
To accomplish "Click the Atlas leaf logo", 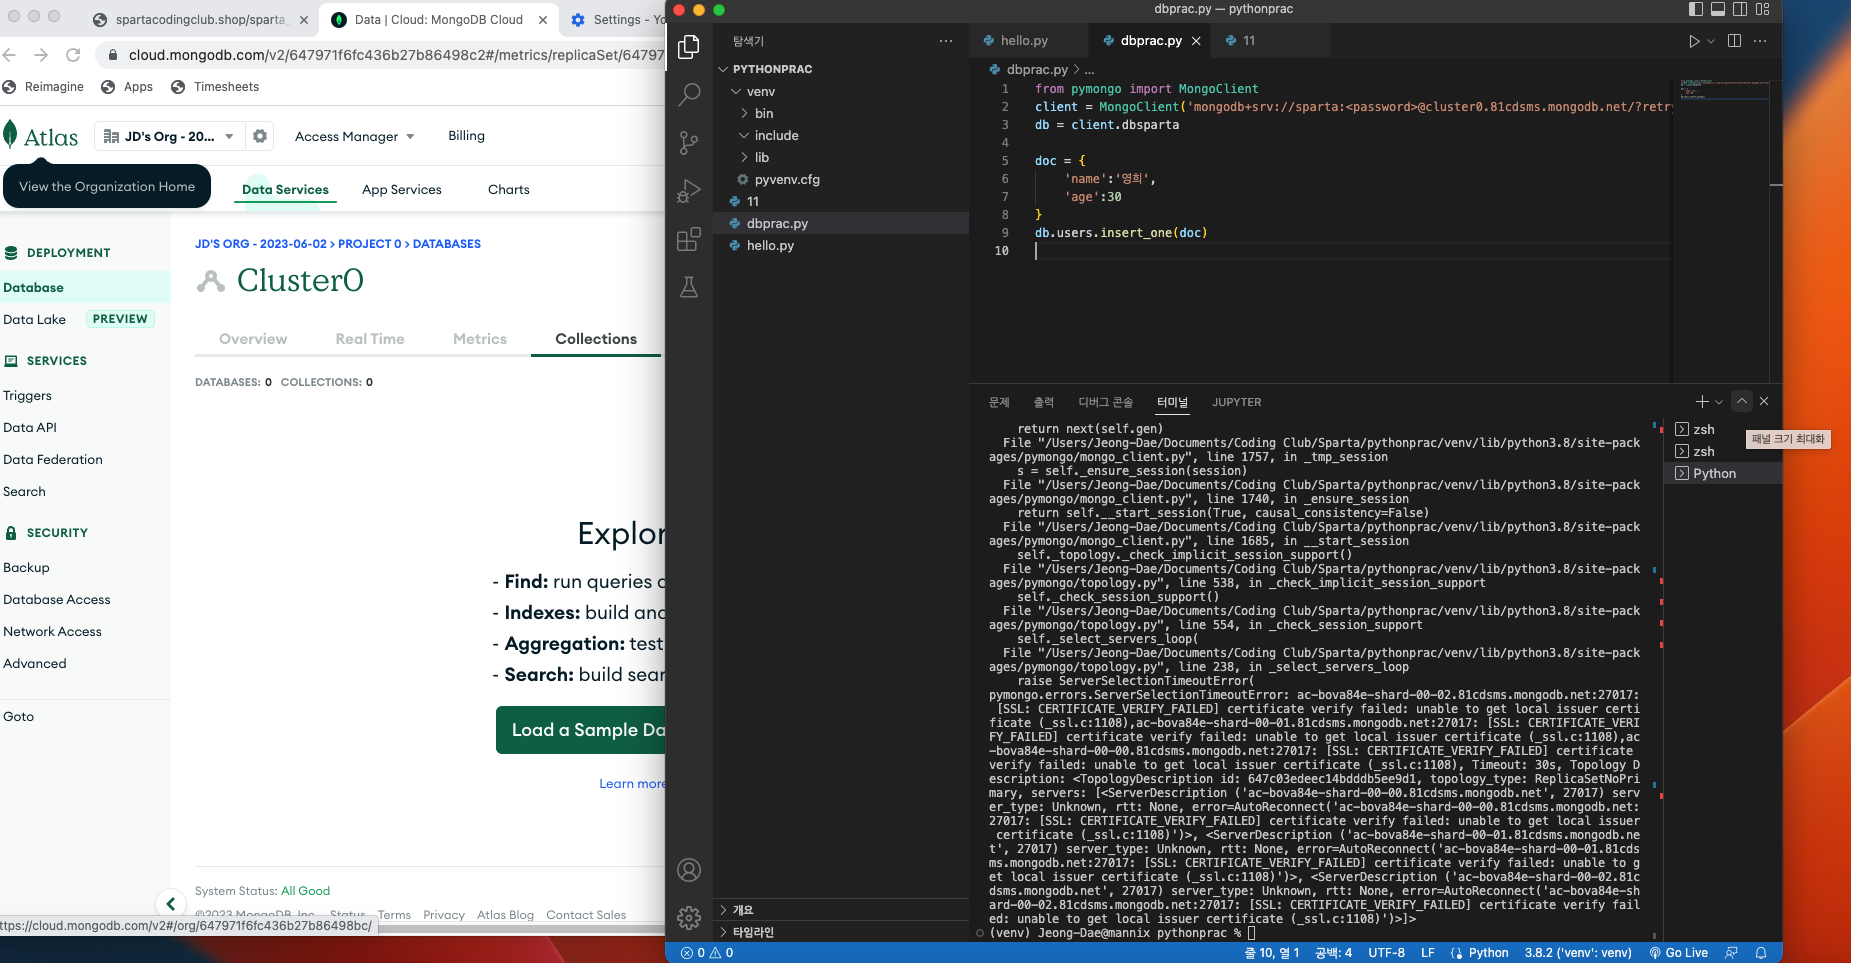I will [10, 135].
